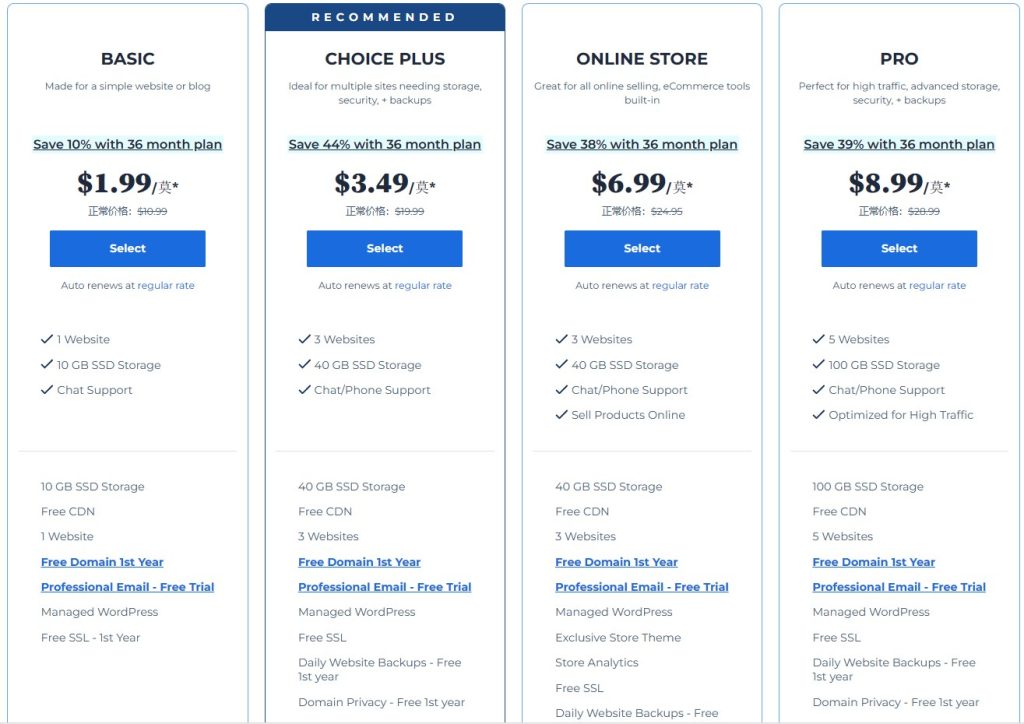Click Select under Online Store plan
1024x724 pixels.
[642, 249]
